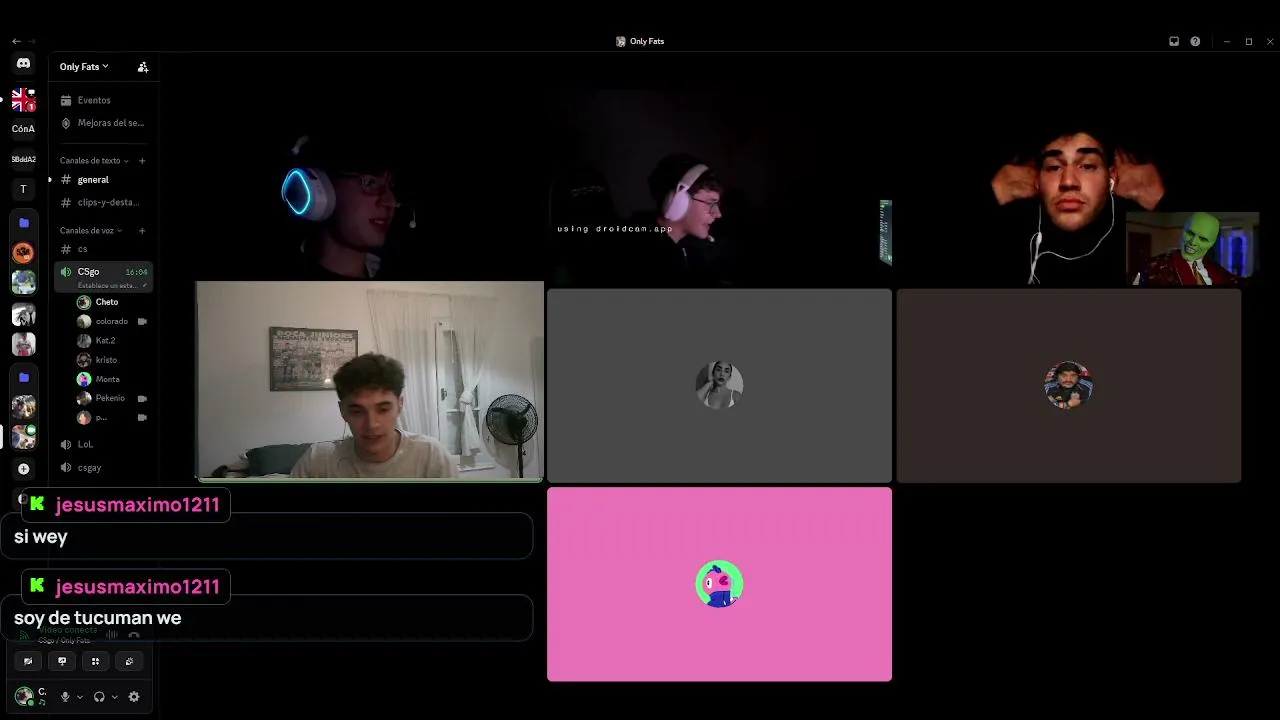The image size is (1280, 720).
Task: Go back with the left arrow
Action: click(16, 42)
